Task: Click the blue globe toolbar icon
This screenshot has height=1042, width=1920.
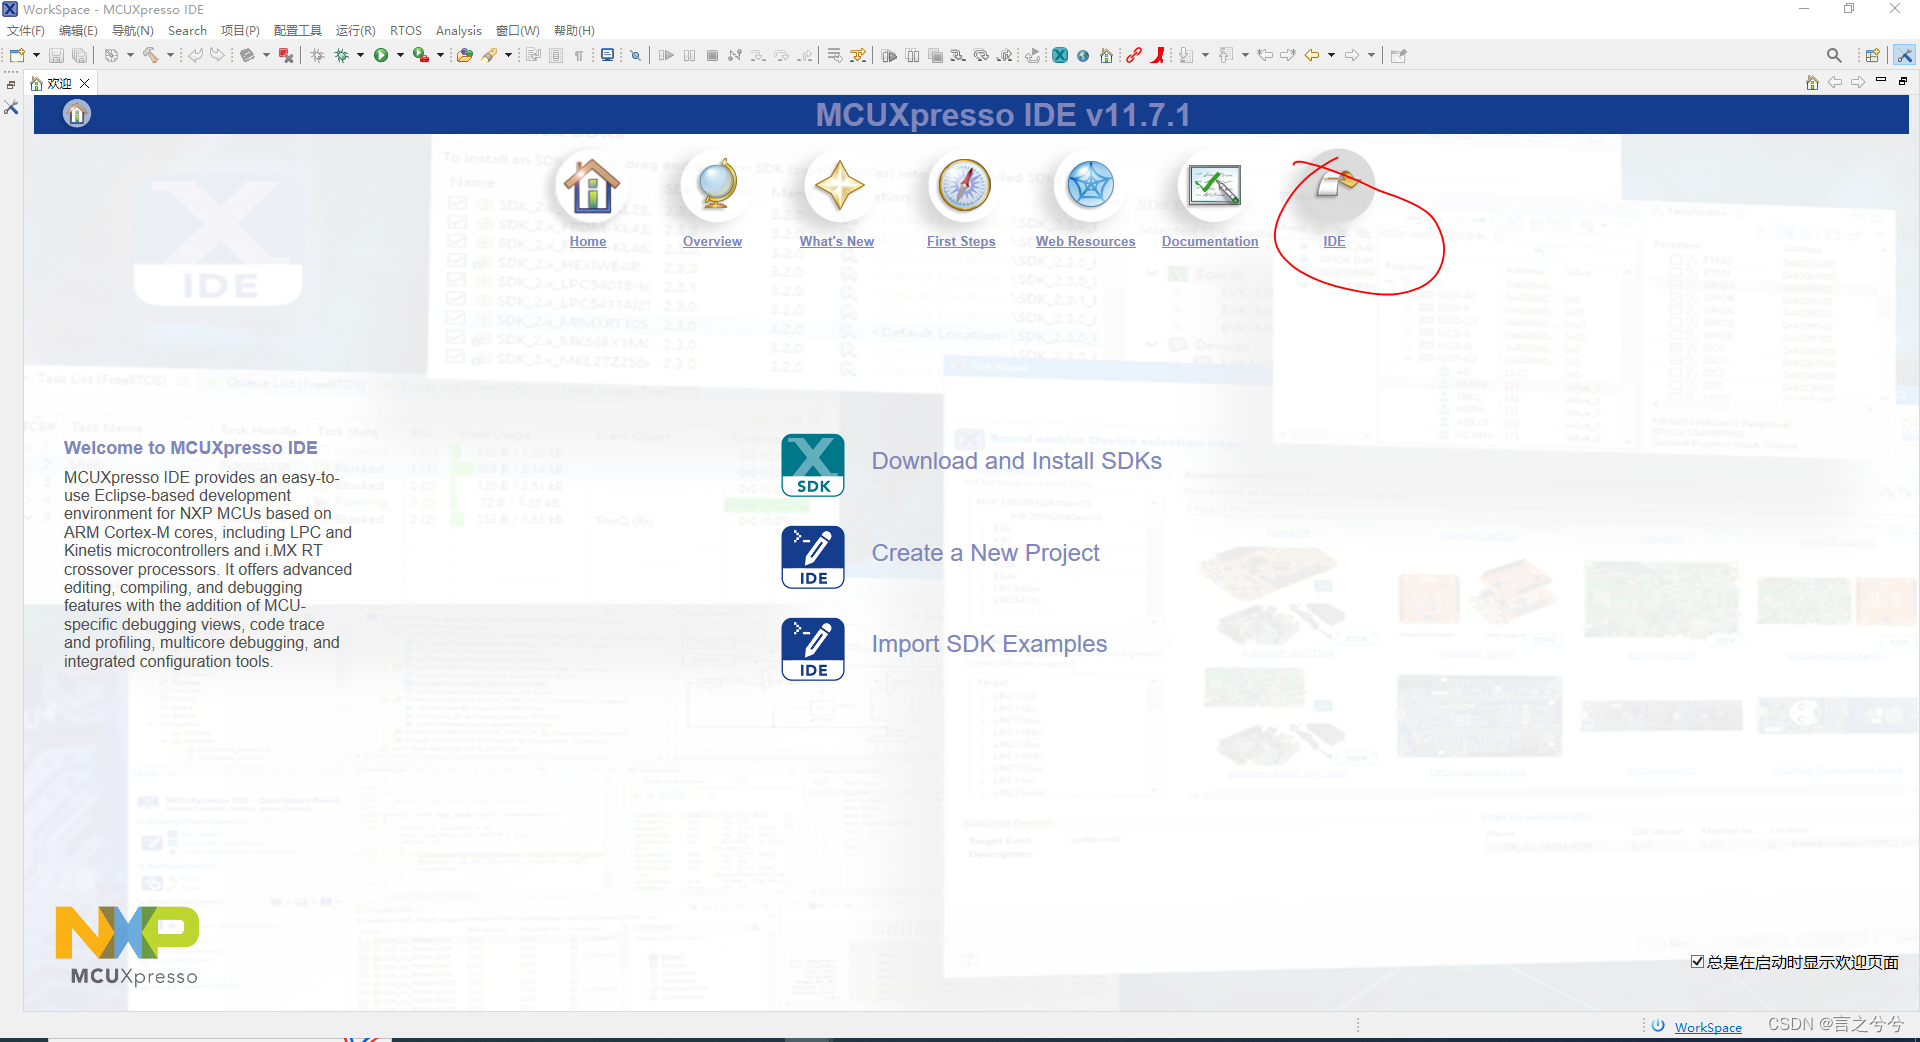Action: click(x=1083, y=56)
